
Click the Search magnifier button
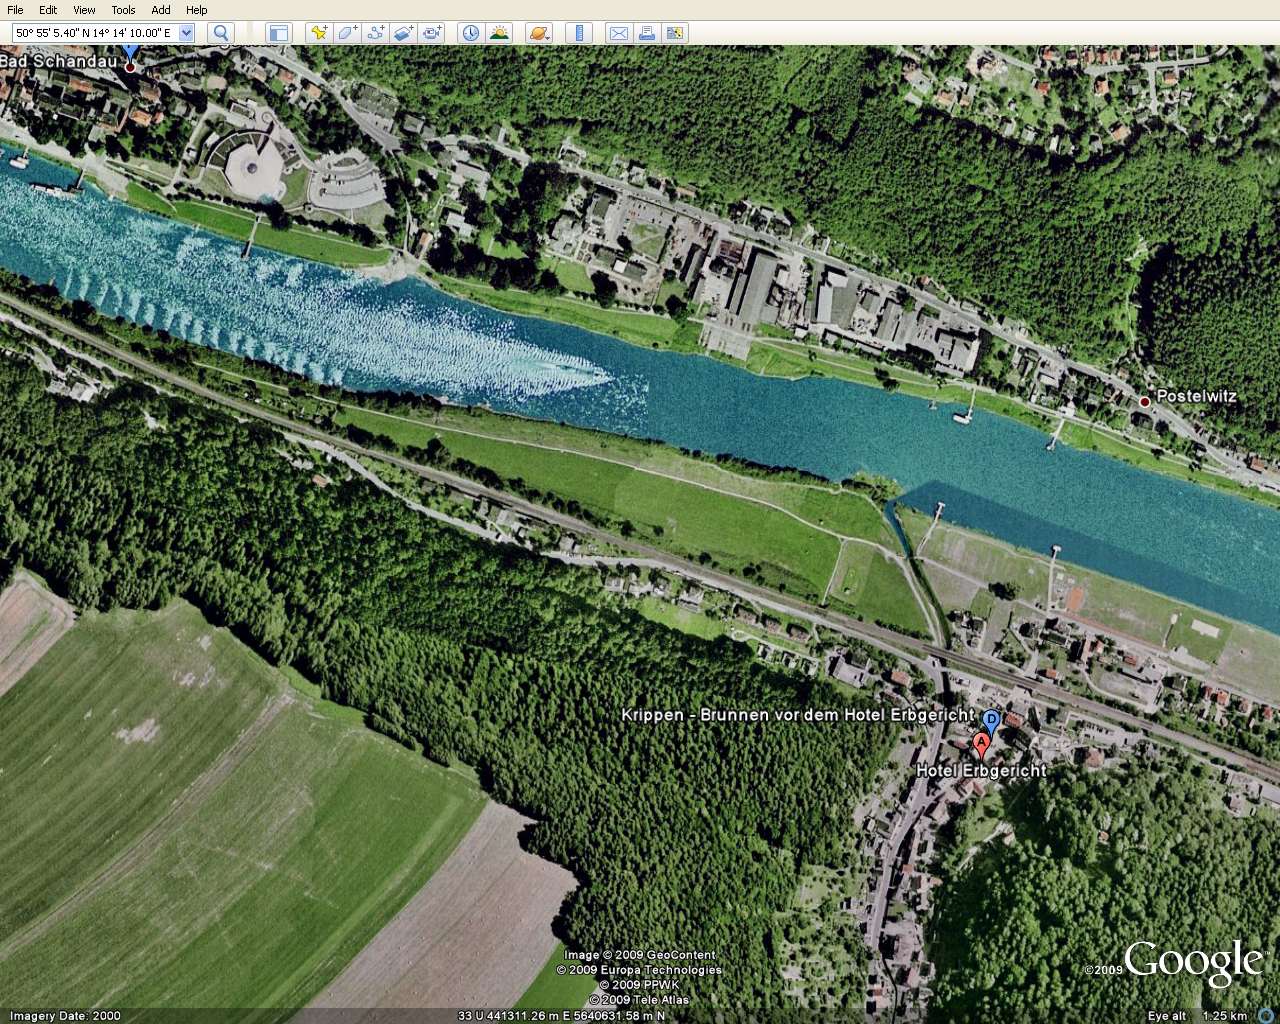221,33
